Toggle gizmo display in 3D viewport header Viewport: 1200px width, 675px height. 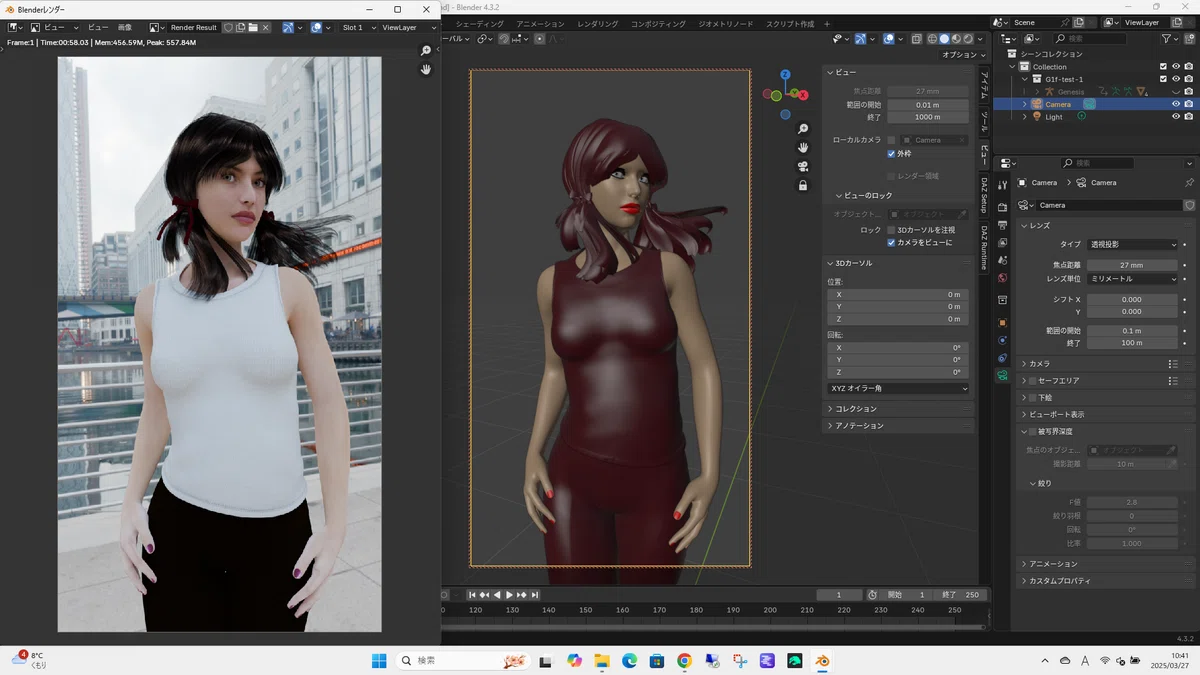tap(861, 39)
